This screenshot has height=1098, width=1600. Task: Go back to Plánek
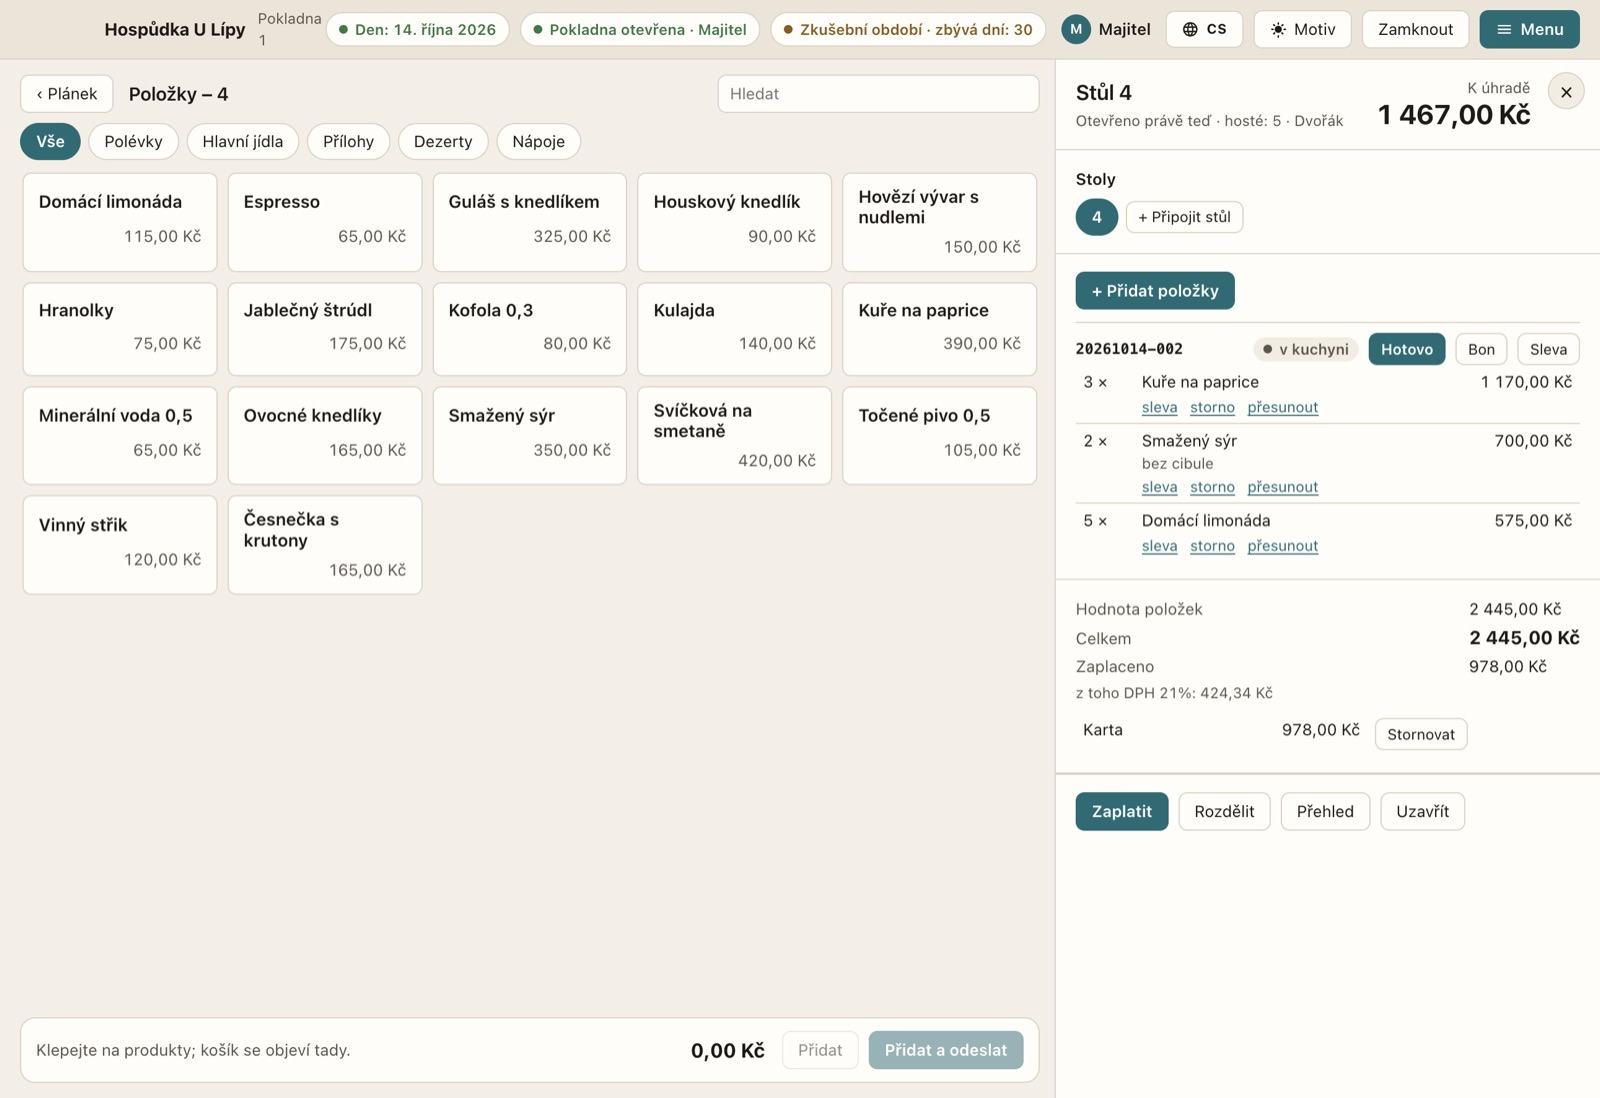click(x=67, y=94)
